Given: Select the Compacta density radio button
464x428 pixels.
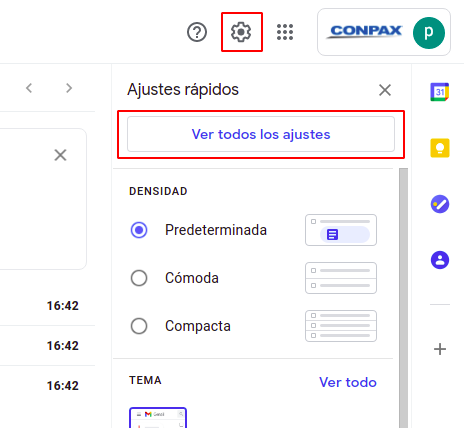Looking at the screenshot, I should click(x=139, y=326).
